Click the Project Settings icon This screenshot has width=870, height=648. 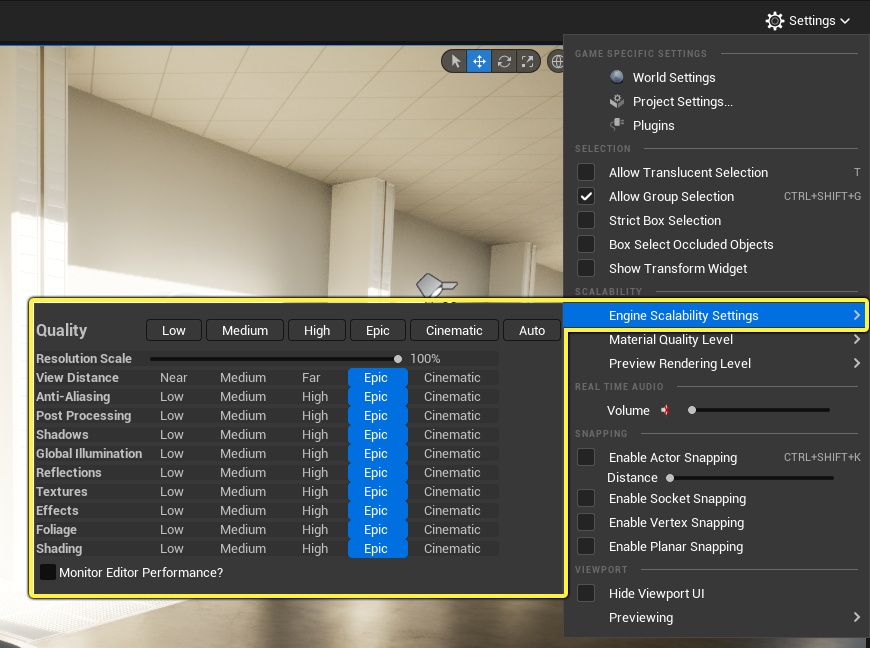[616, 101]
